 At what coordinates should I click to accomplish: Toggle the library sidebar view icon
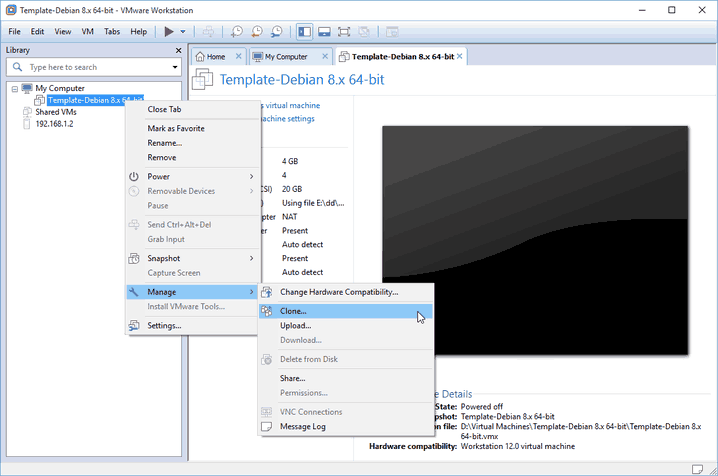coord(304,32)
